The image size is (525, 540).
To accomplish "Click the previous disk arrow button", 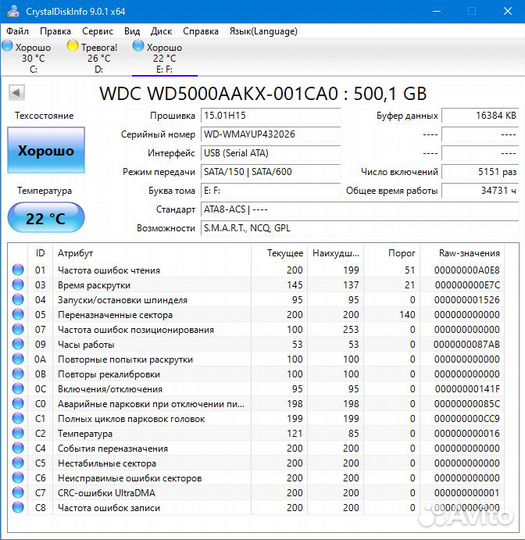I will pos(17,92).
